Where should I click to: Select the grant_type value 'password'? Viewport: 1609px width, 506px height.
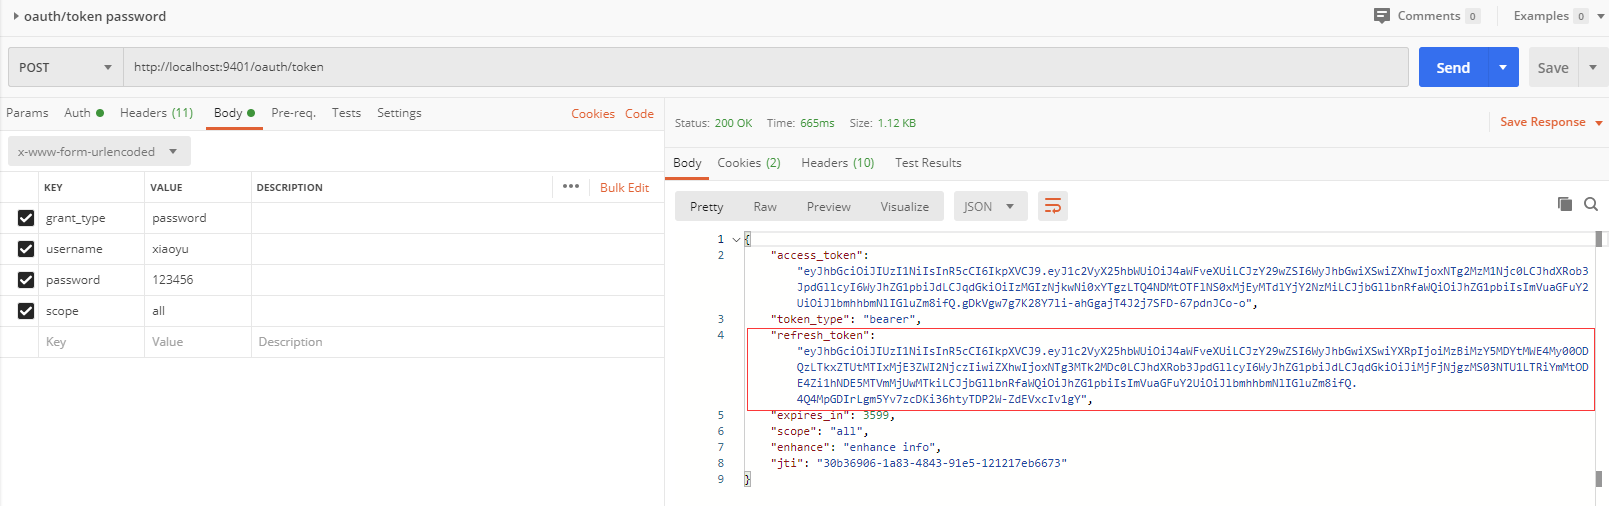point(198,218)
